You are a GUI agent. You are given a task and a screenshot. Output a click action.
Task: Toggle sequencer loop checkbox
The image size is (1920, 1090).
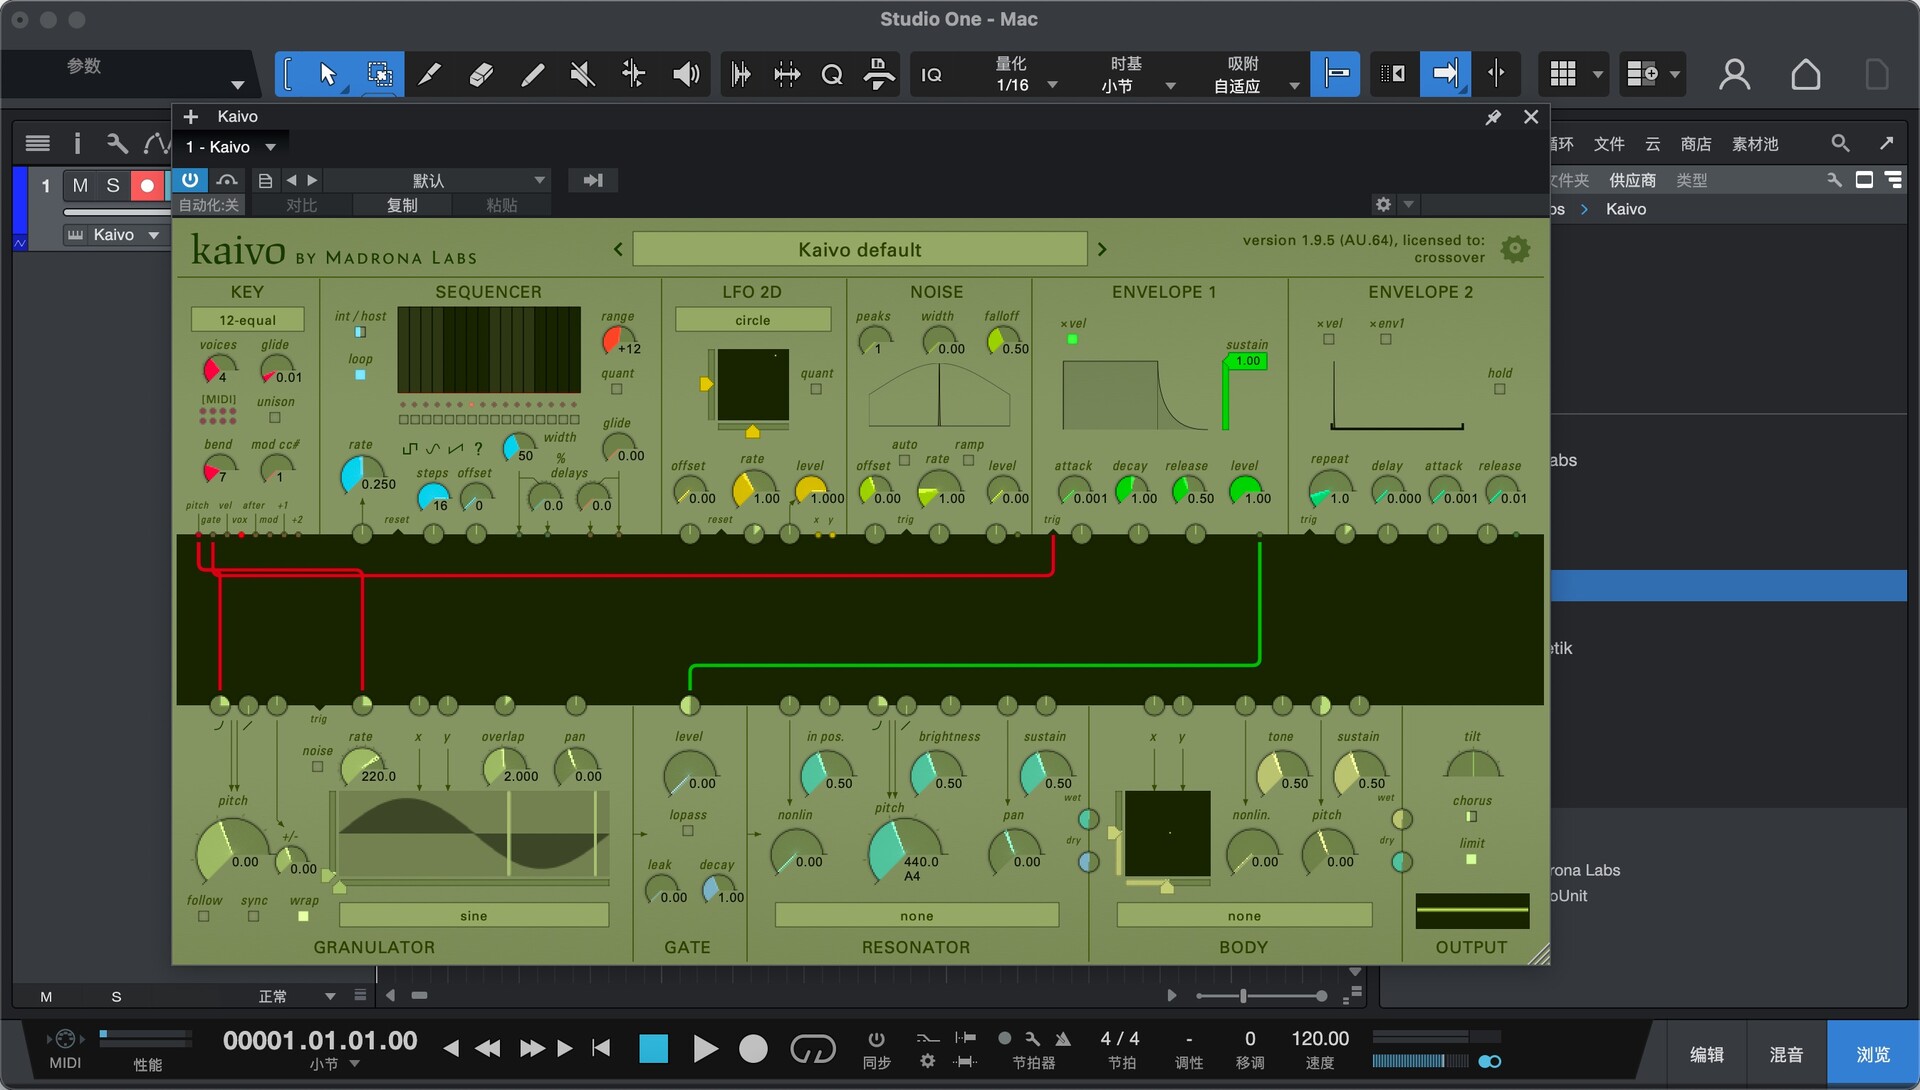tap(360, 375)
